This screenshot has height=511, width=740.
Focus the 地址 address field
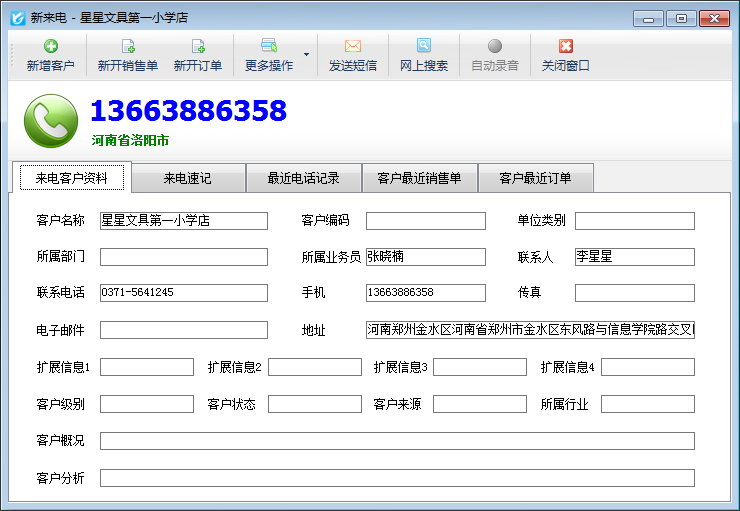click(529, 330)
